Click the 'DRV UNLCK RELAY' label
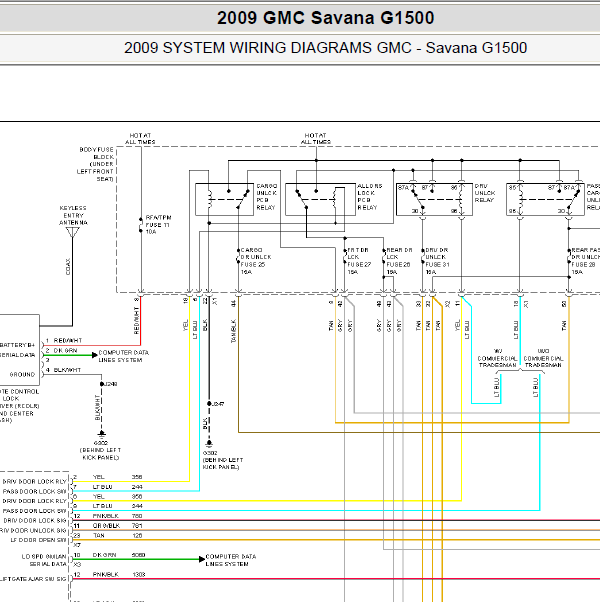Screen dimensions: 600x602 485,193
